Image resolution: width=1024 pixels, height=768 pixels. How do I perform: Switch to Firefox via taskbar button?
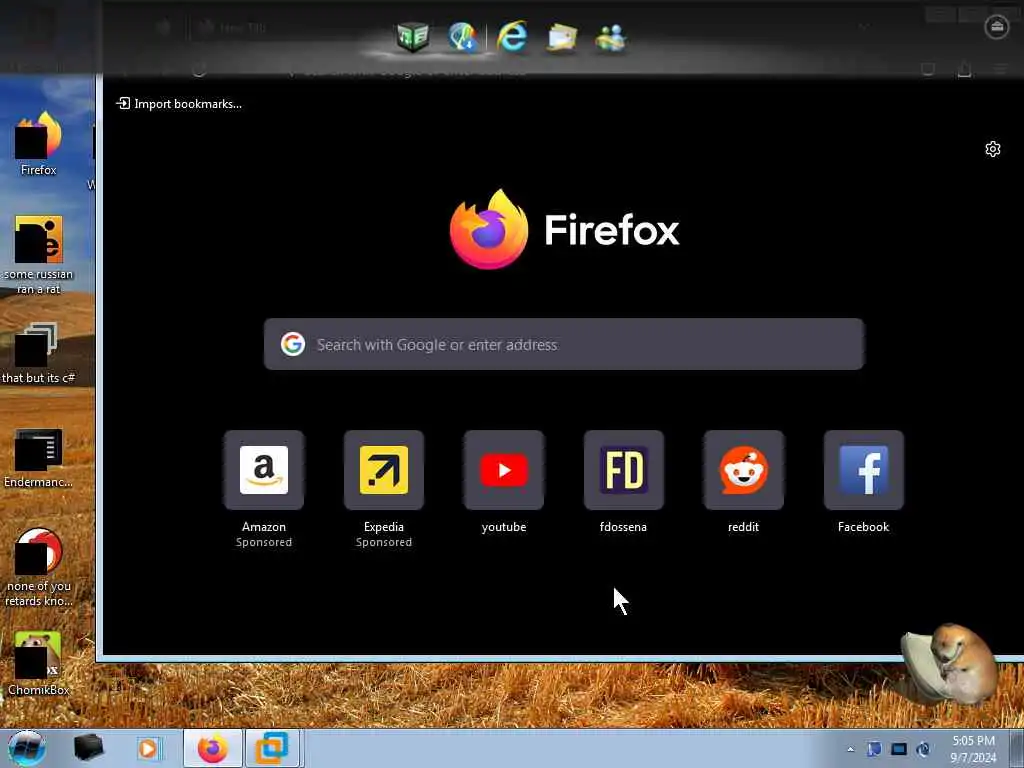[213, 748]
